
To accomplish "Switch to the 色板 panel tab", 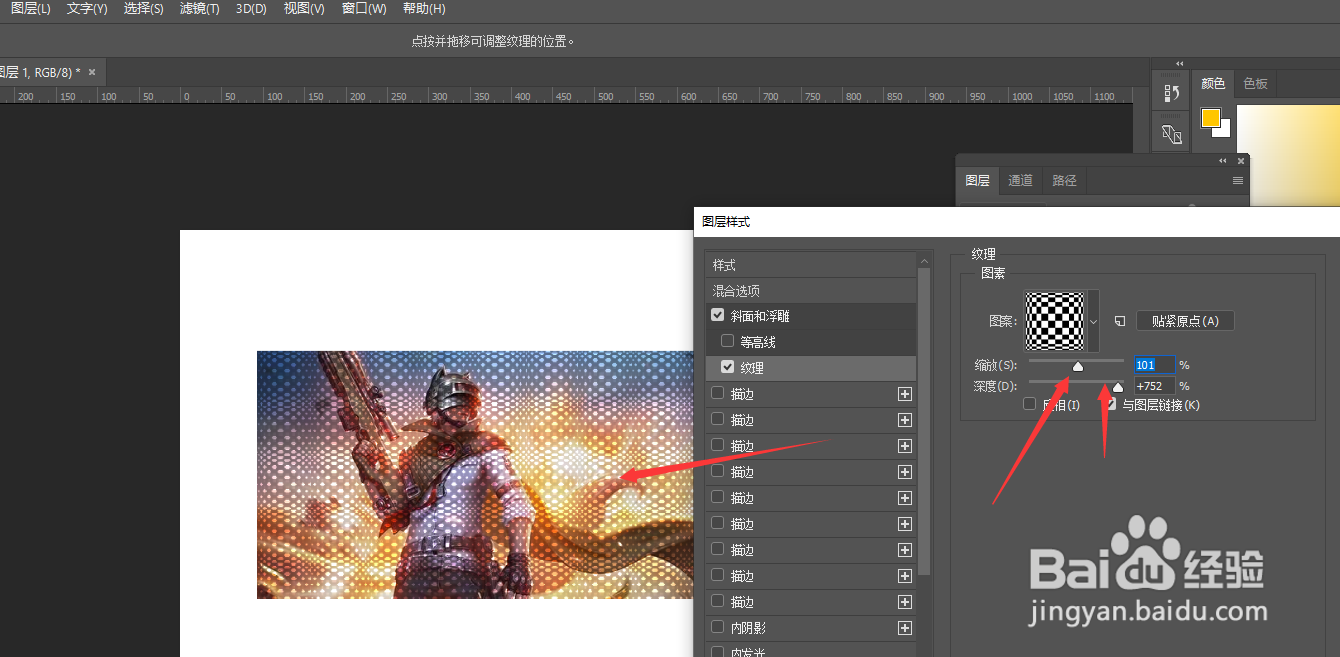I will [x=1255, y=84].
